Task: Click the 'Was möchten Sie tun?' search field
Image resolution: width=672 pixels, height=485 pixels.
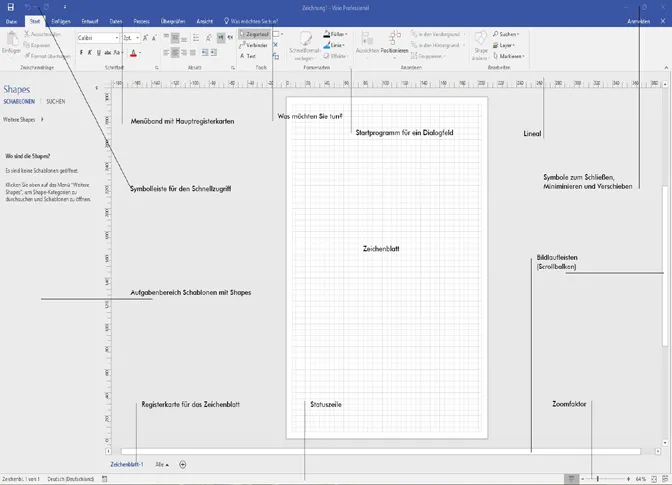Action: 253,20
